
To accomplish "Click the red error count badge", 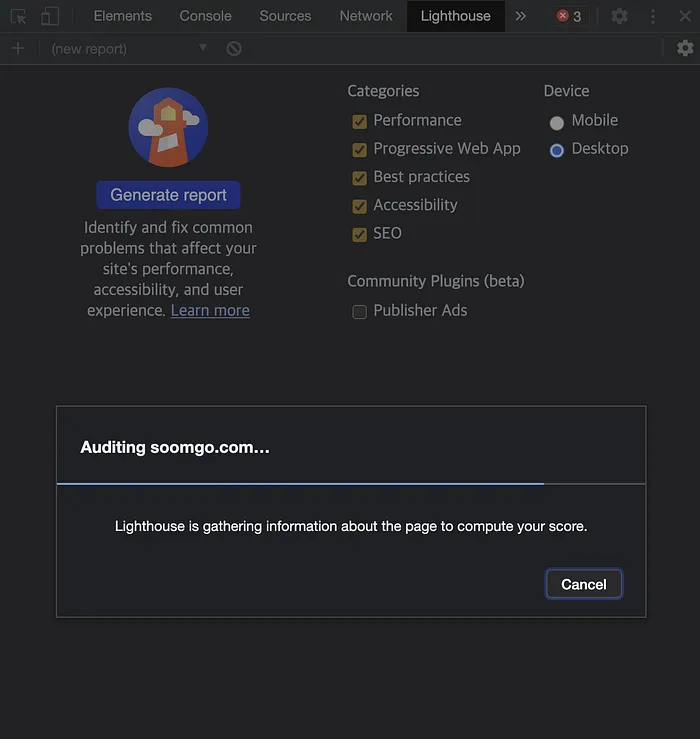I will pyautogui.click(x=569, y=16).
